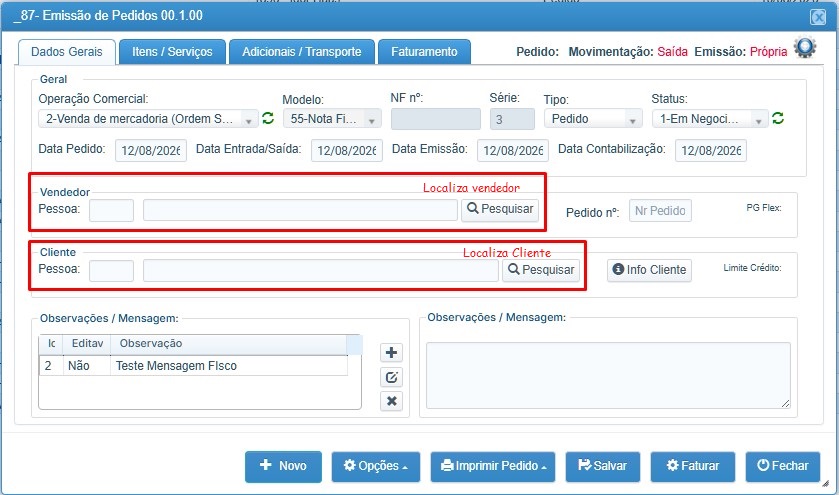Open the Imprimir Pedido menu button
Image resolution: width=839 pixels, height=495 pixels.
click(x=493, y=466)
